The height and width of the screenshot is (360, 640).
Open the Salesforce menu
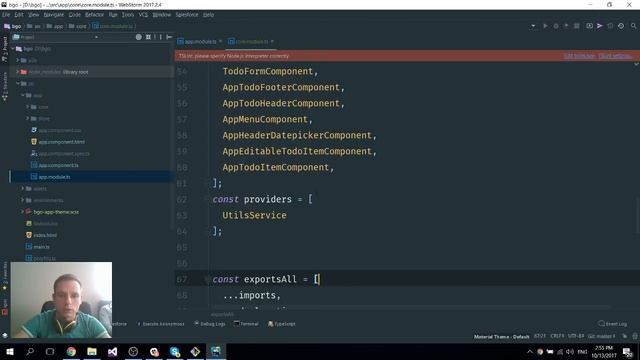click(x=187, y=15)
